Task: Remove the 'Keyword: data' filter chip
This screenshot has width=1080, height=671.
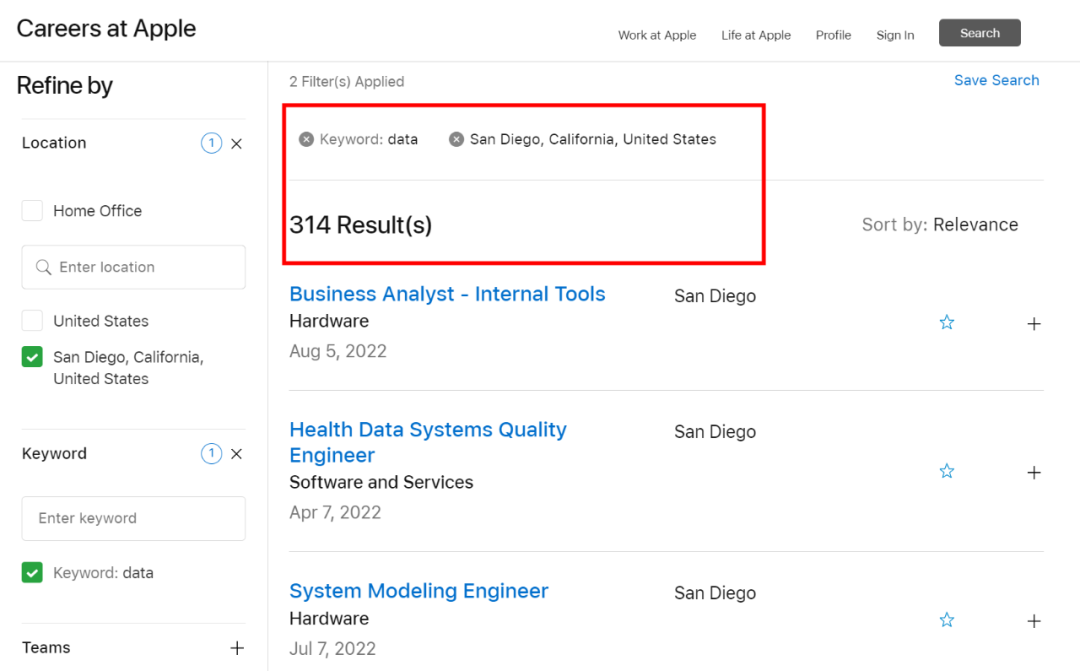Action: [306, 139]
